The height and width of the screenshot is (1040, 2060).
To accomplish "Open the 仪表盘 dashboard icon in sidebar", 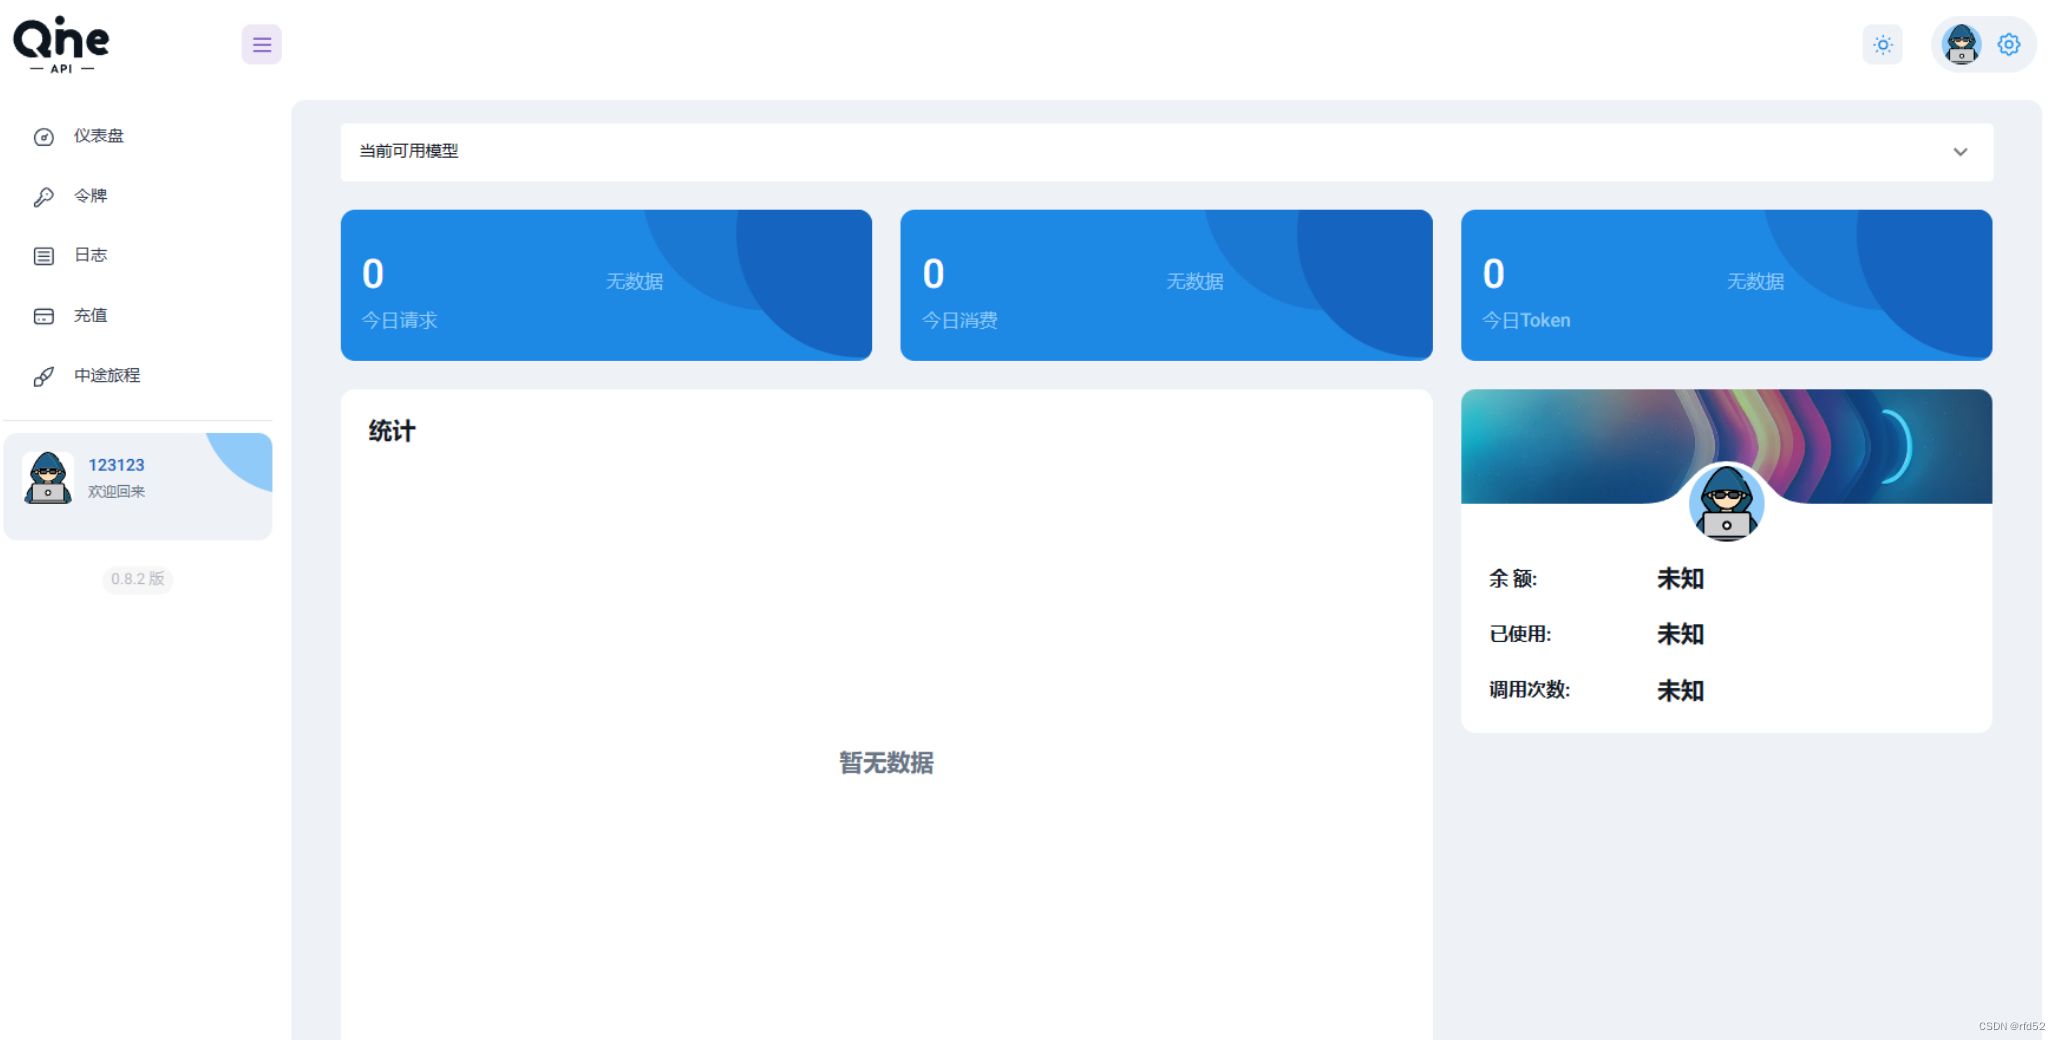I will click(x=44, y=136).
